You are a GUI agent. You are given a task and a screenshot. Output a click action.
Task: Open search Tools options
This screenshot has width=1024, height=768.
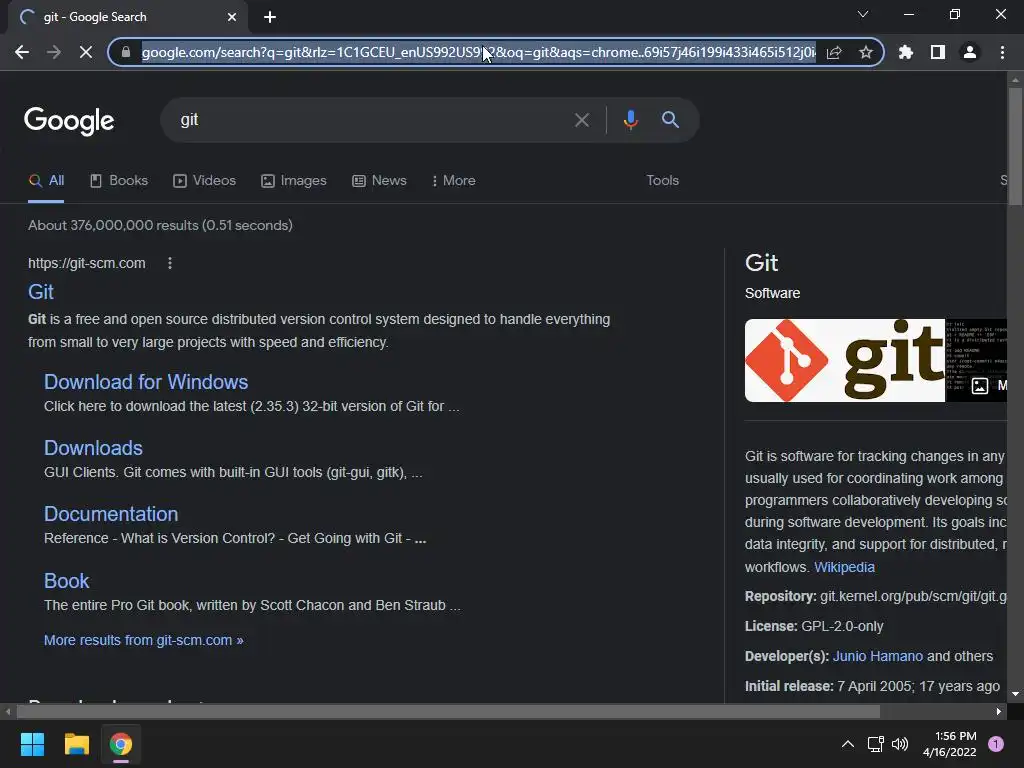coord(662,180)
